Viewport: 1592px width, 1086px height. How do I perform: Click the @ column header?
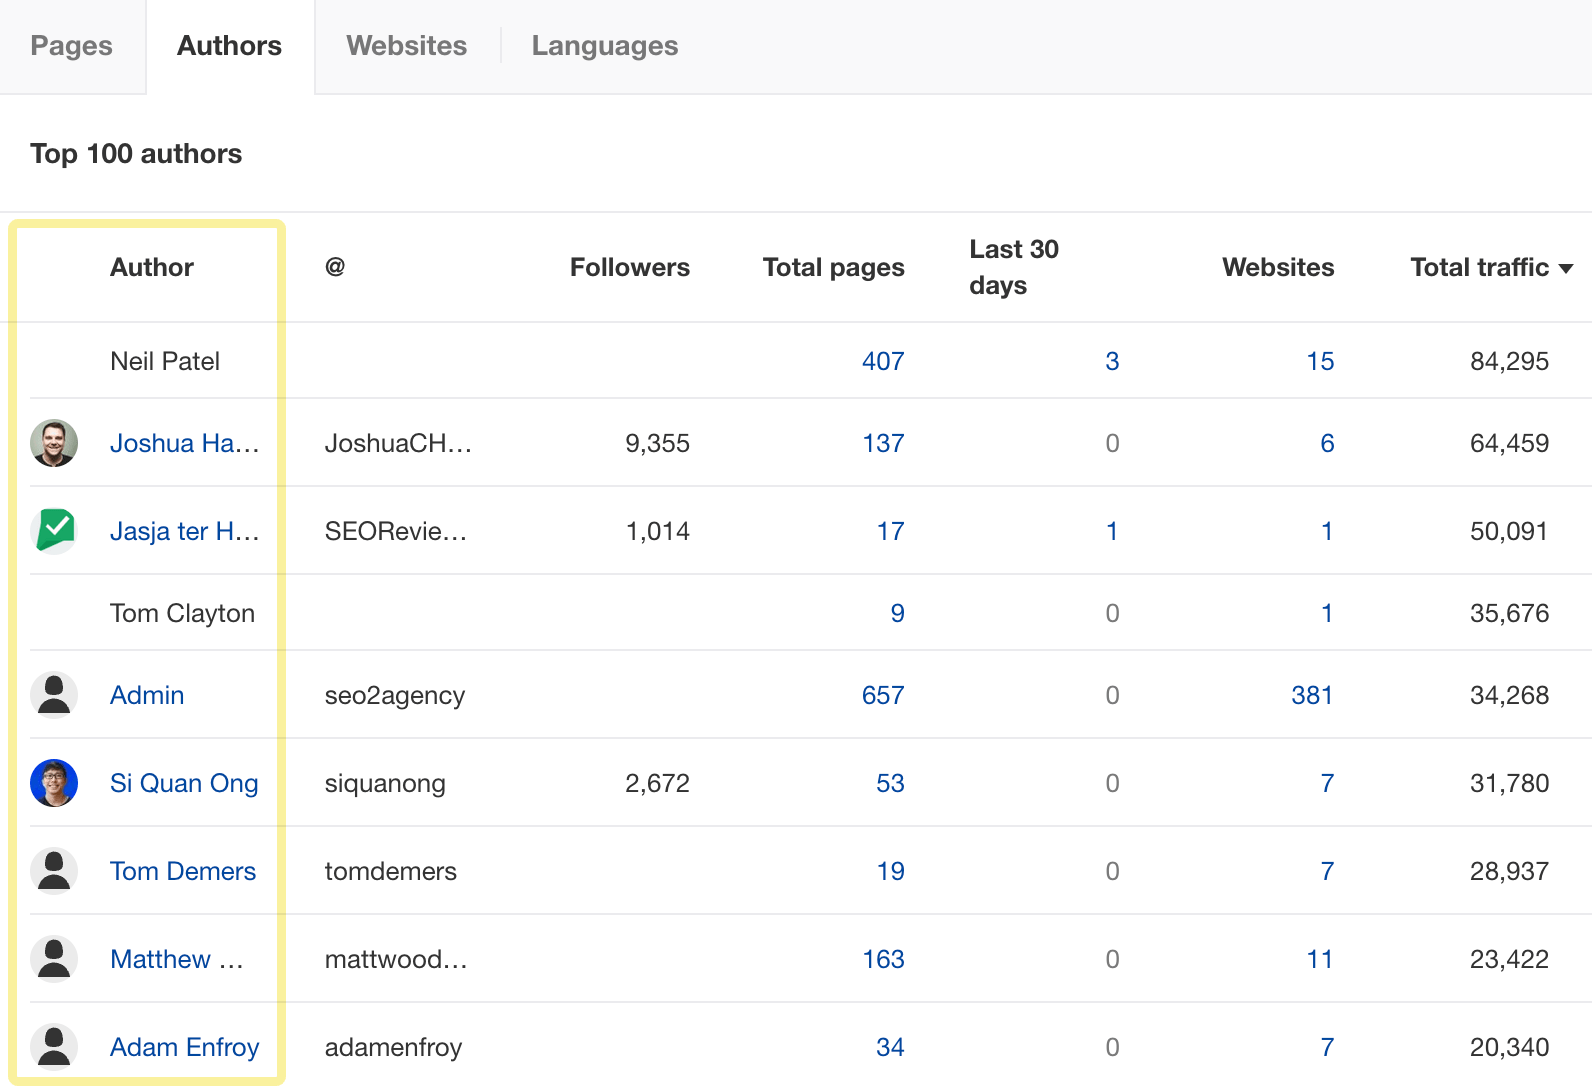tap(335, 267)
